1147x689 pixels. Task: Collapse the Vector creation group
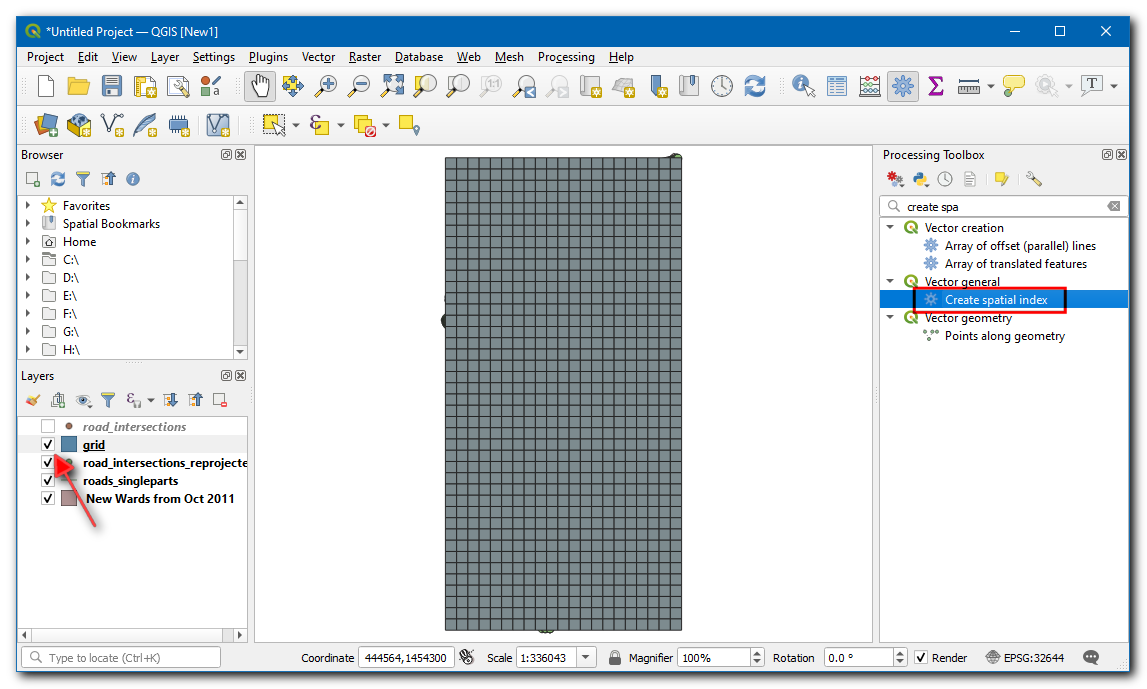tap(890, 228)
